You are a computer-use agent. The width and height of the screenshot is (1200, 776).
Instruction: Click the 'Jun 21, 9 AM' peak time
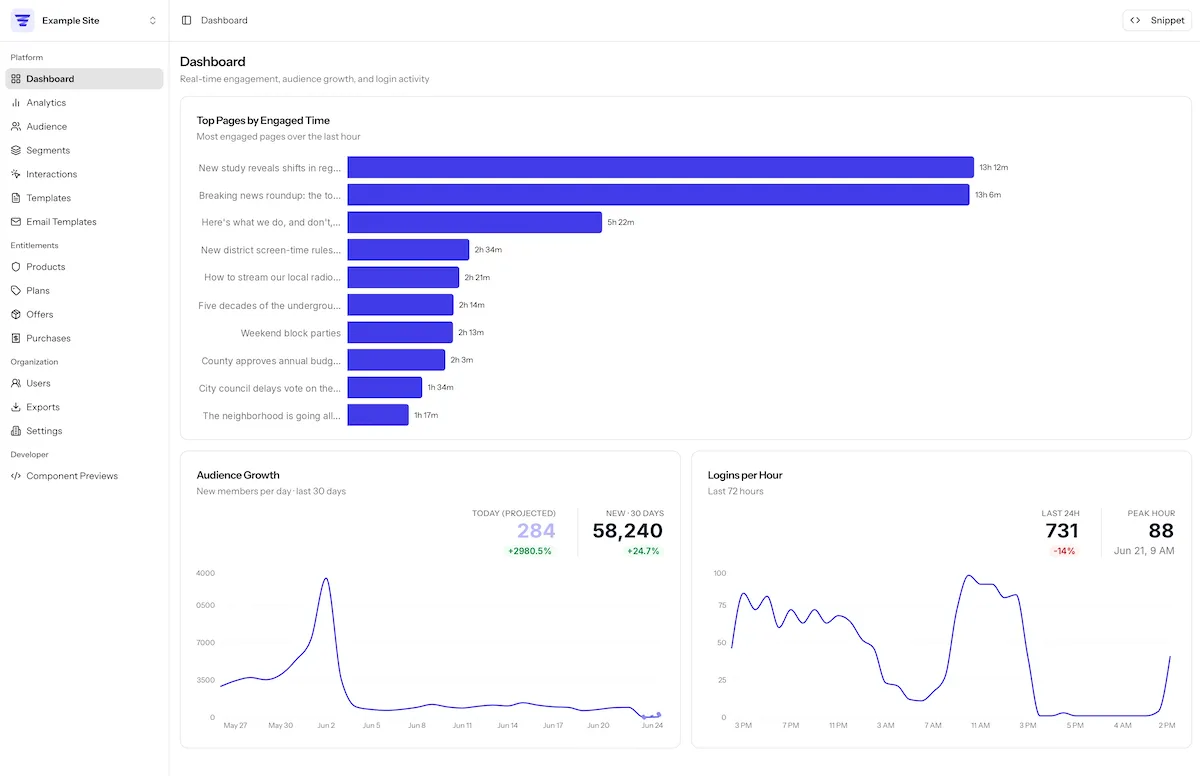[x=1144, y=551]
